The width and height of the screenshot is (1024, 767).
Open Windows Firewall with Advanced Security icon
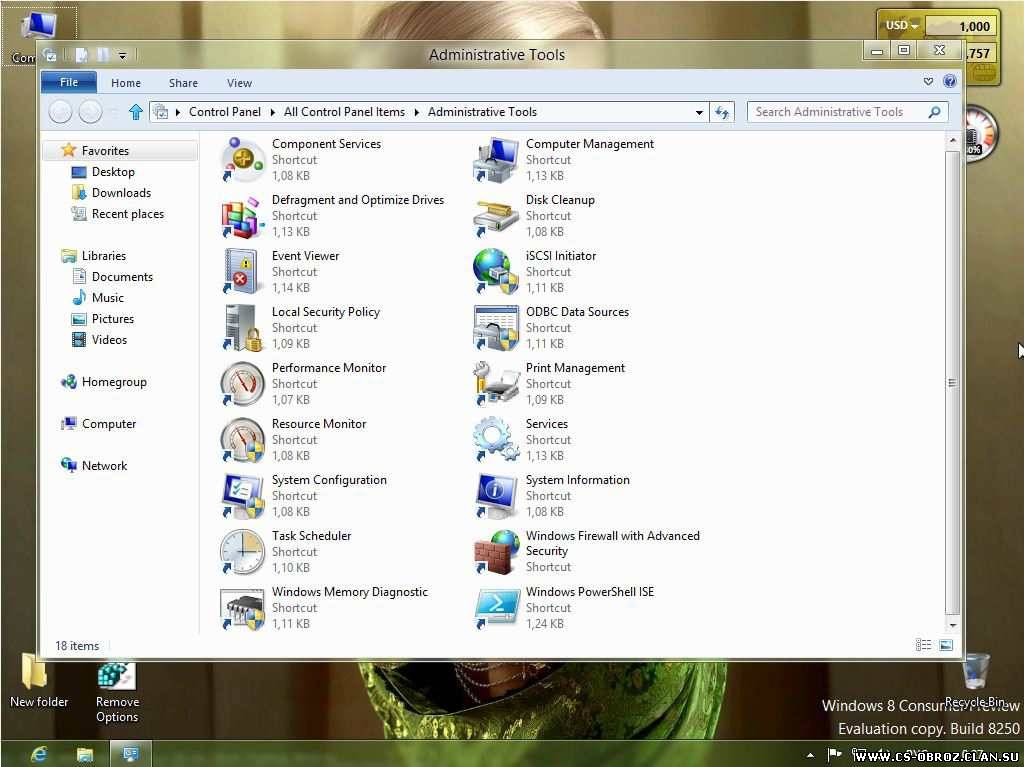pyautogui.click(x=497, y=551)
